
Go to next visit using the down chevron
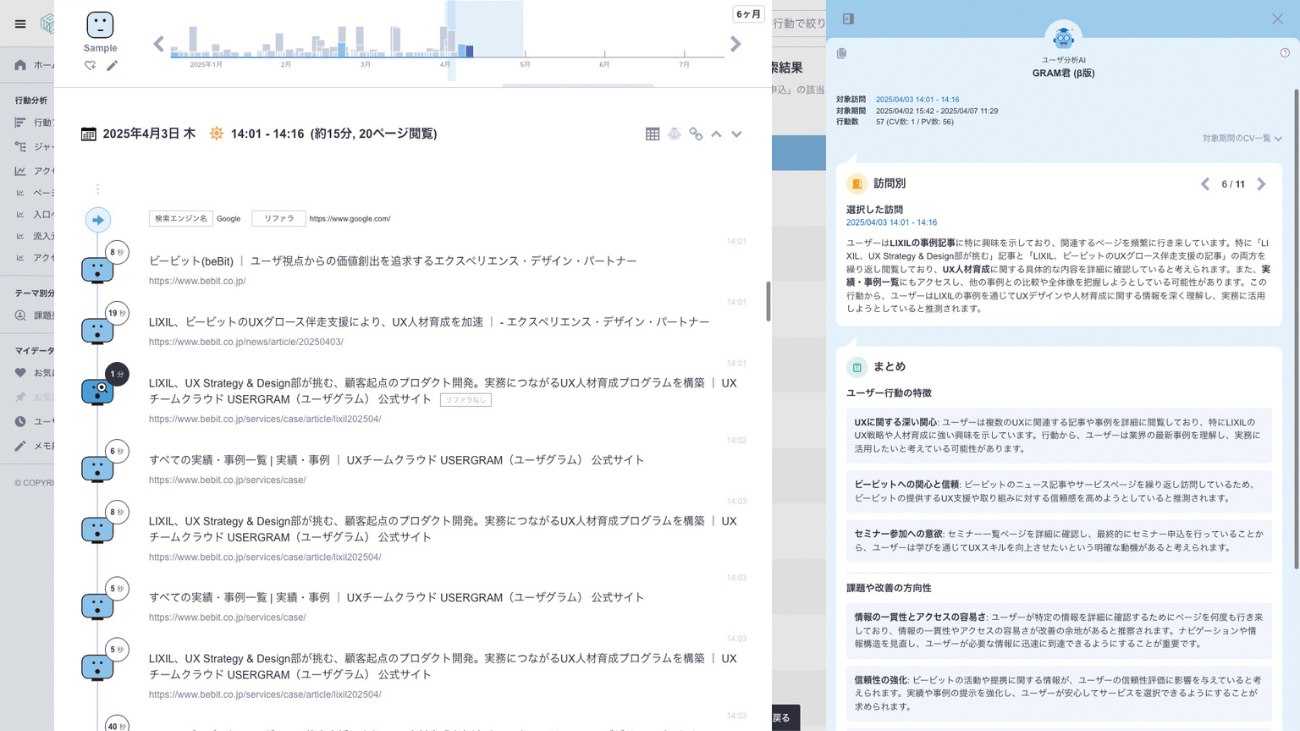pyautogui.click(x=737, y=134)
